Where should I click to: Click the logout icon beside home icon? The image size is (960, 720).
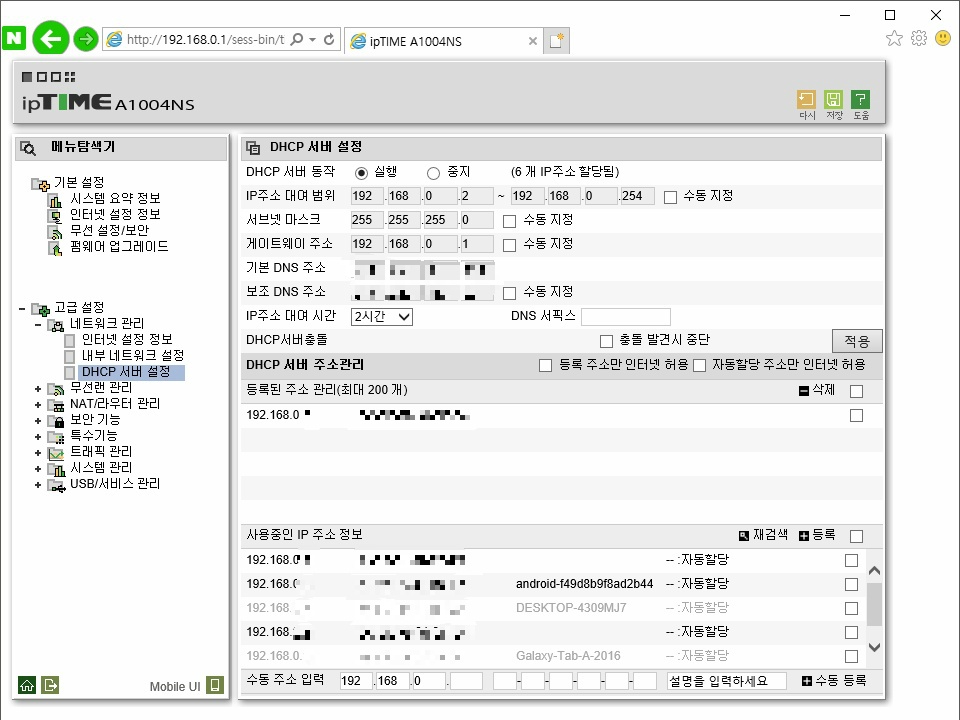(50, 685)
